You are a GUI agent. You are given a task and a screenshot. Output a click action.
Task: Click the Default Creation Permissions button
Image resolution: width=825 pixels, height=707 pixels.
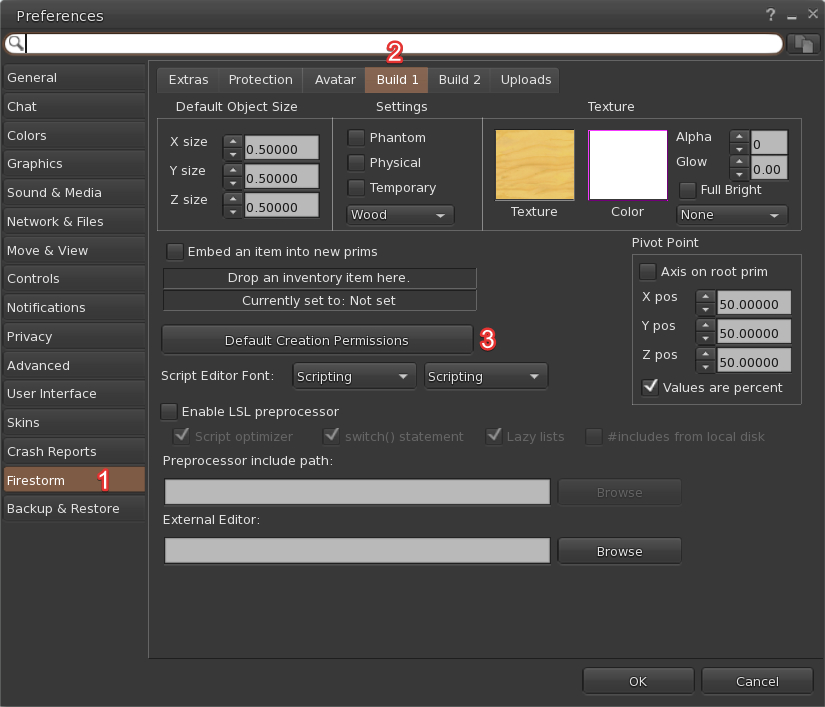click(316, 341)
